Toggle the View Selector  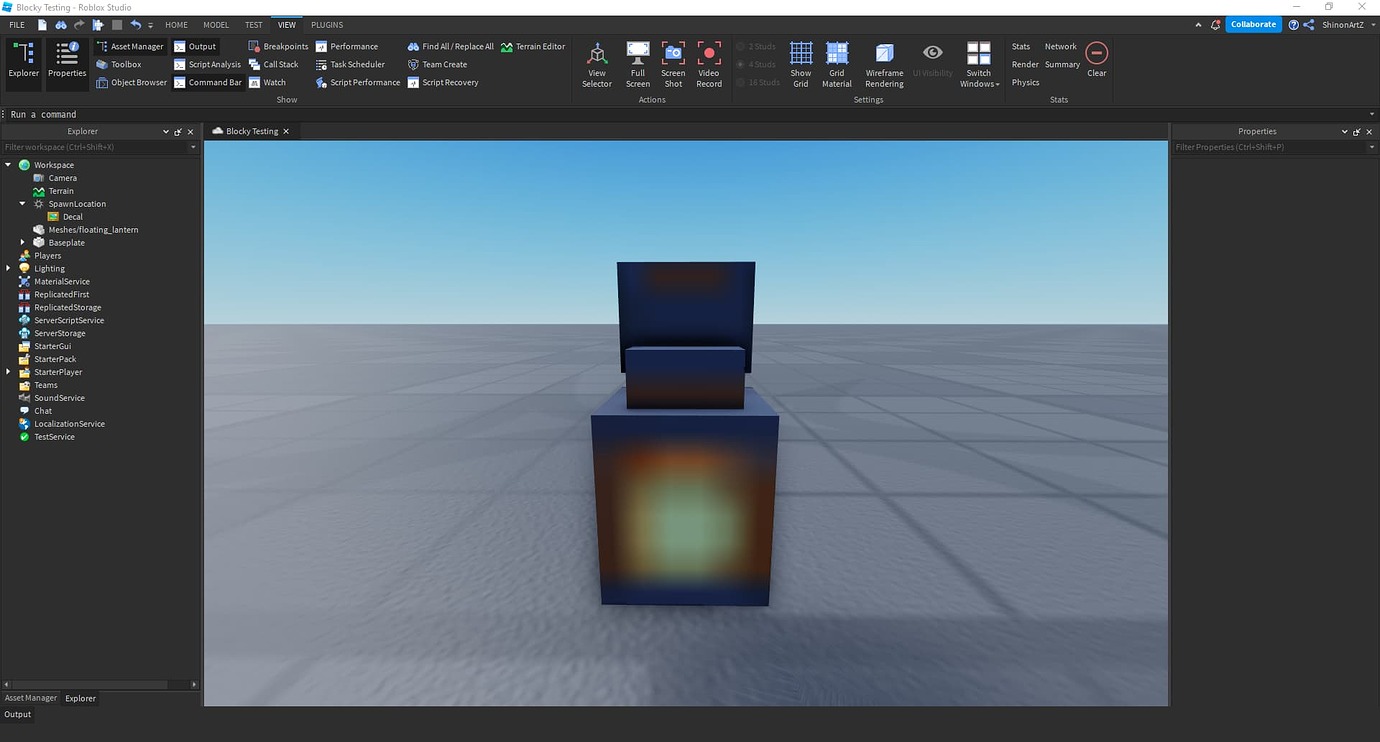(x=597, y=65)
